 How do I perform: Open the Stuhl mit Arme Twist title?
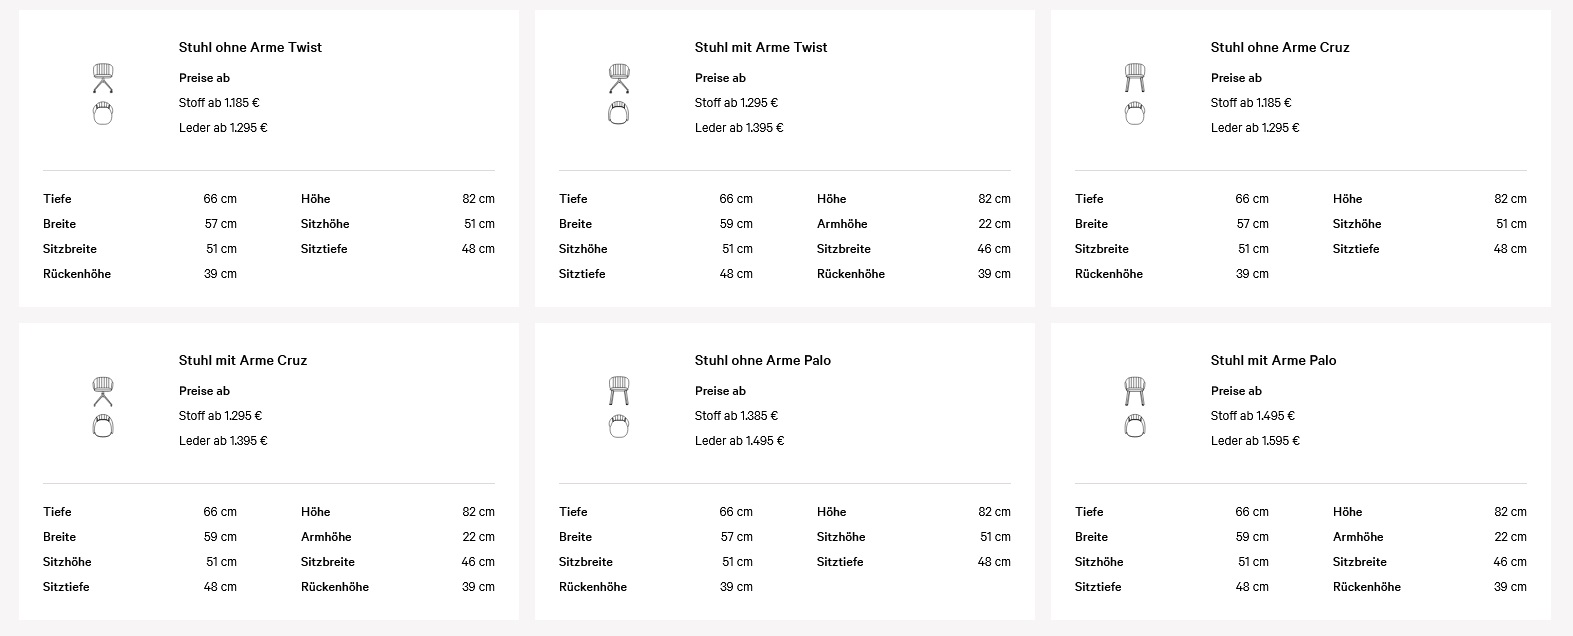(x=761, y=47)
